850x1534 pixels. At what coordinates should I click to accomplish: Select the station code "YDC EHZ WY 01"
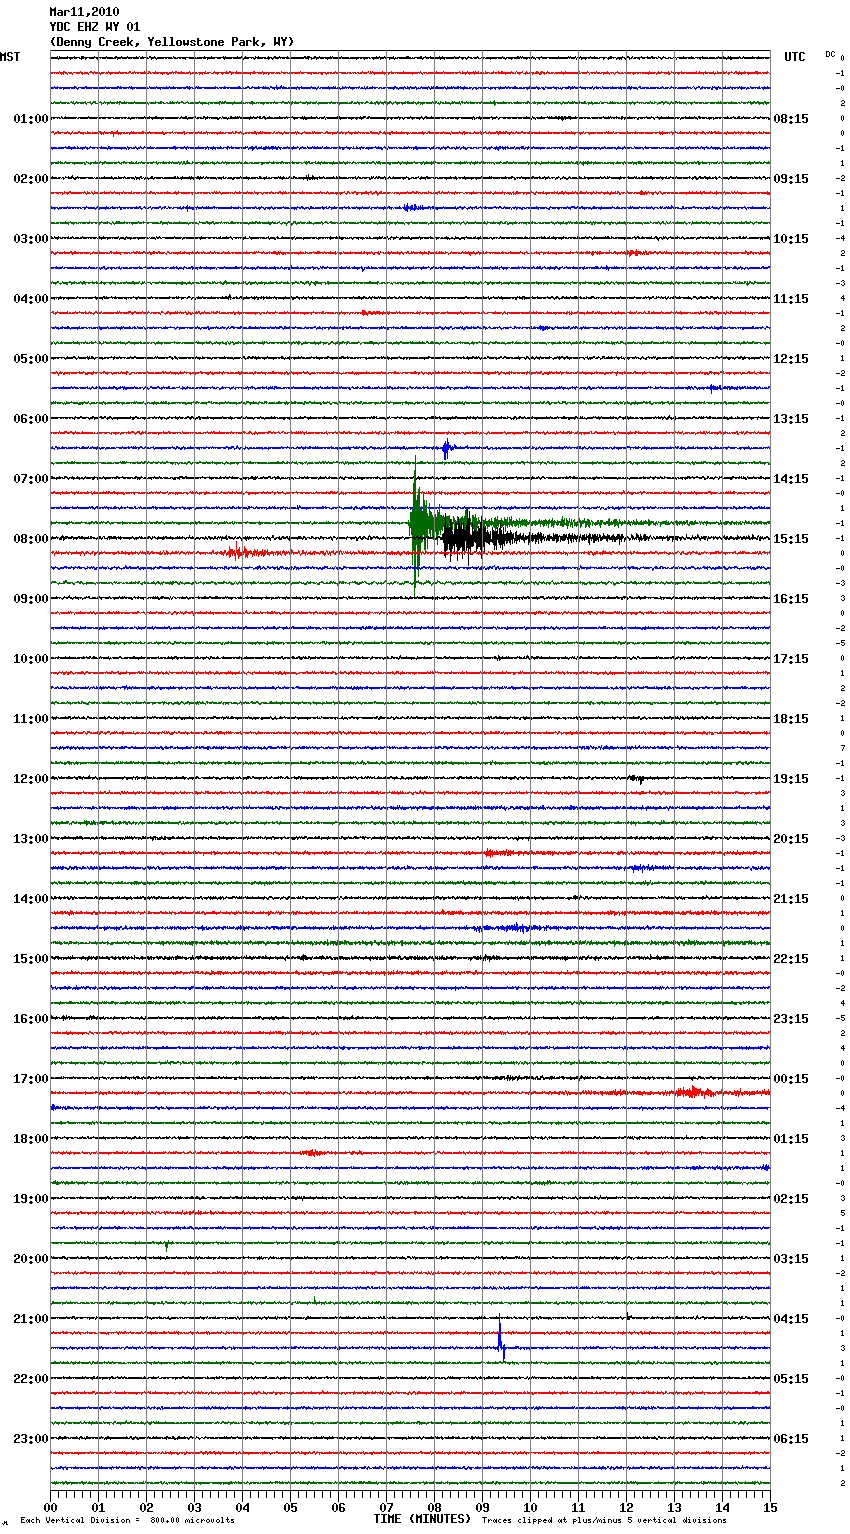coord(95,27)
